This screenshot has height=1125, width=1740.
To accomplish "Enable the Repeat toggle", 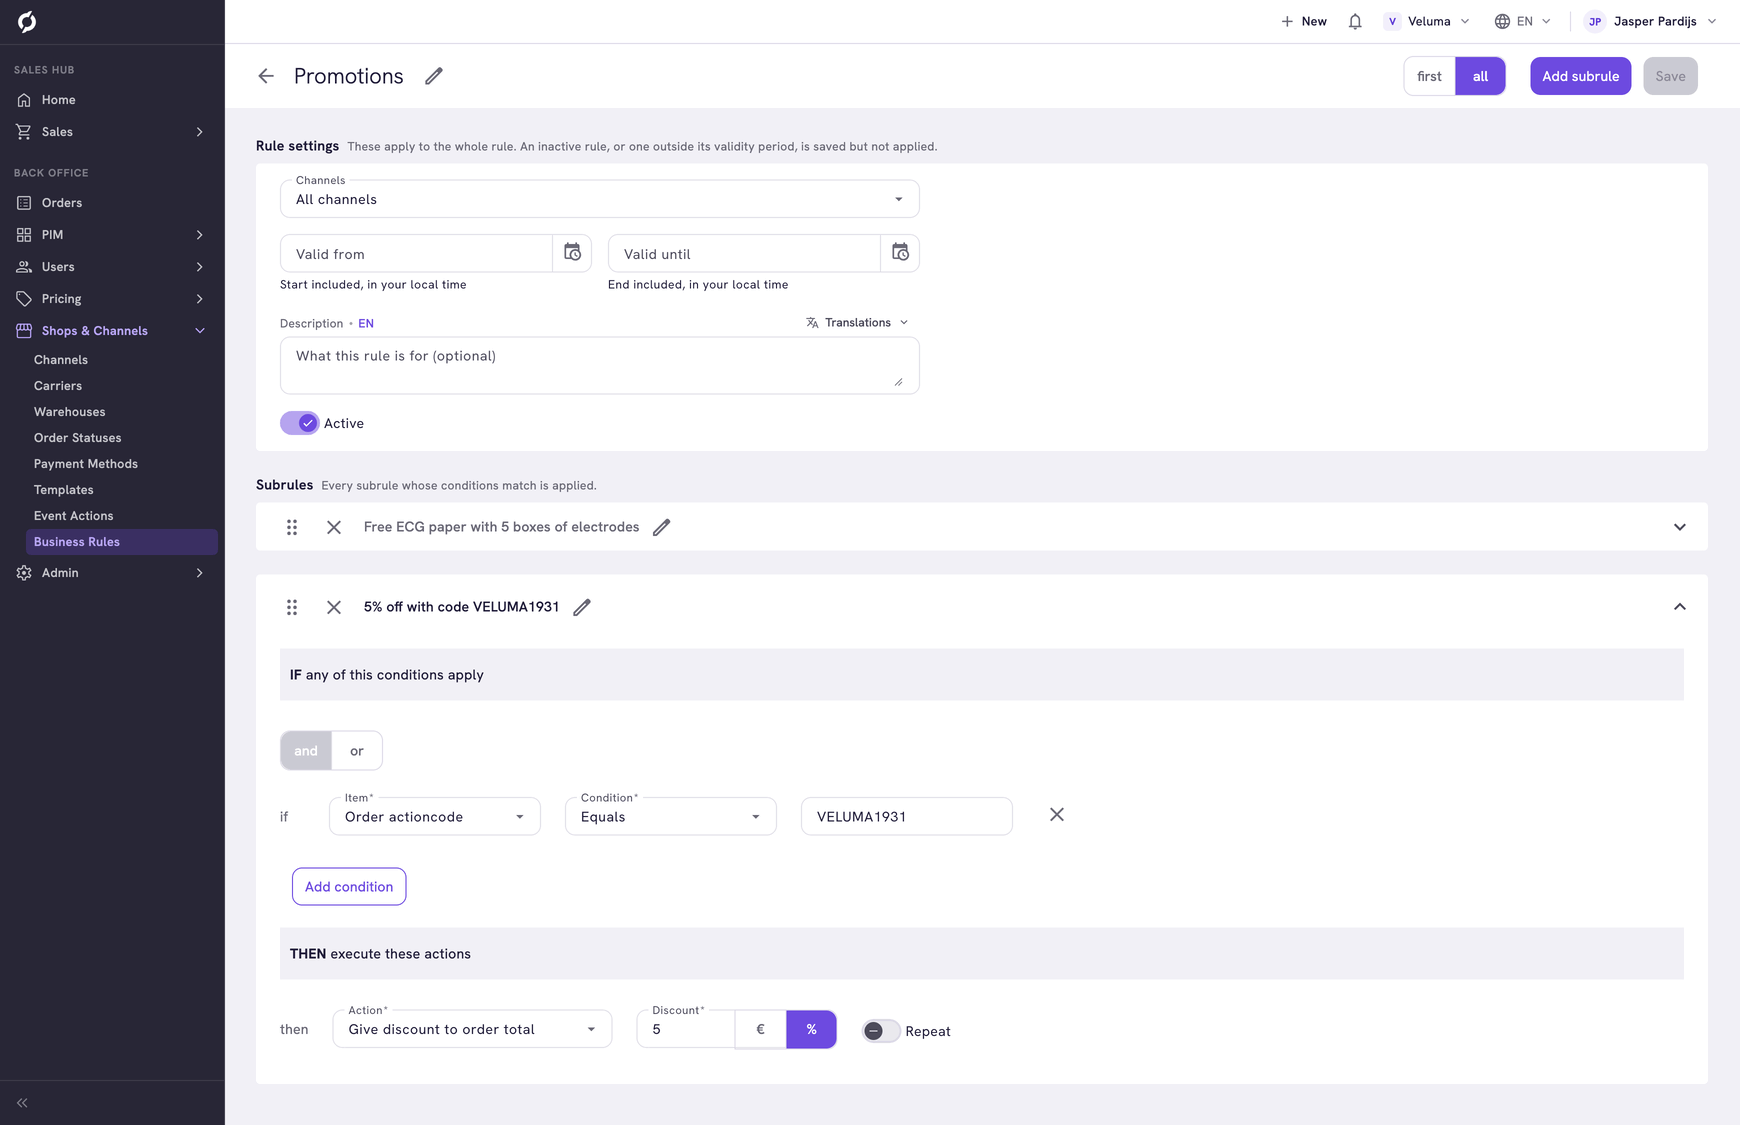I will pyautogui.click(x=881, y=1031).
